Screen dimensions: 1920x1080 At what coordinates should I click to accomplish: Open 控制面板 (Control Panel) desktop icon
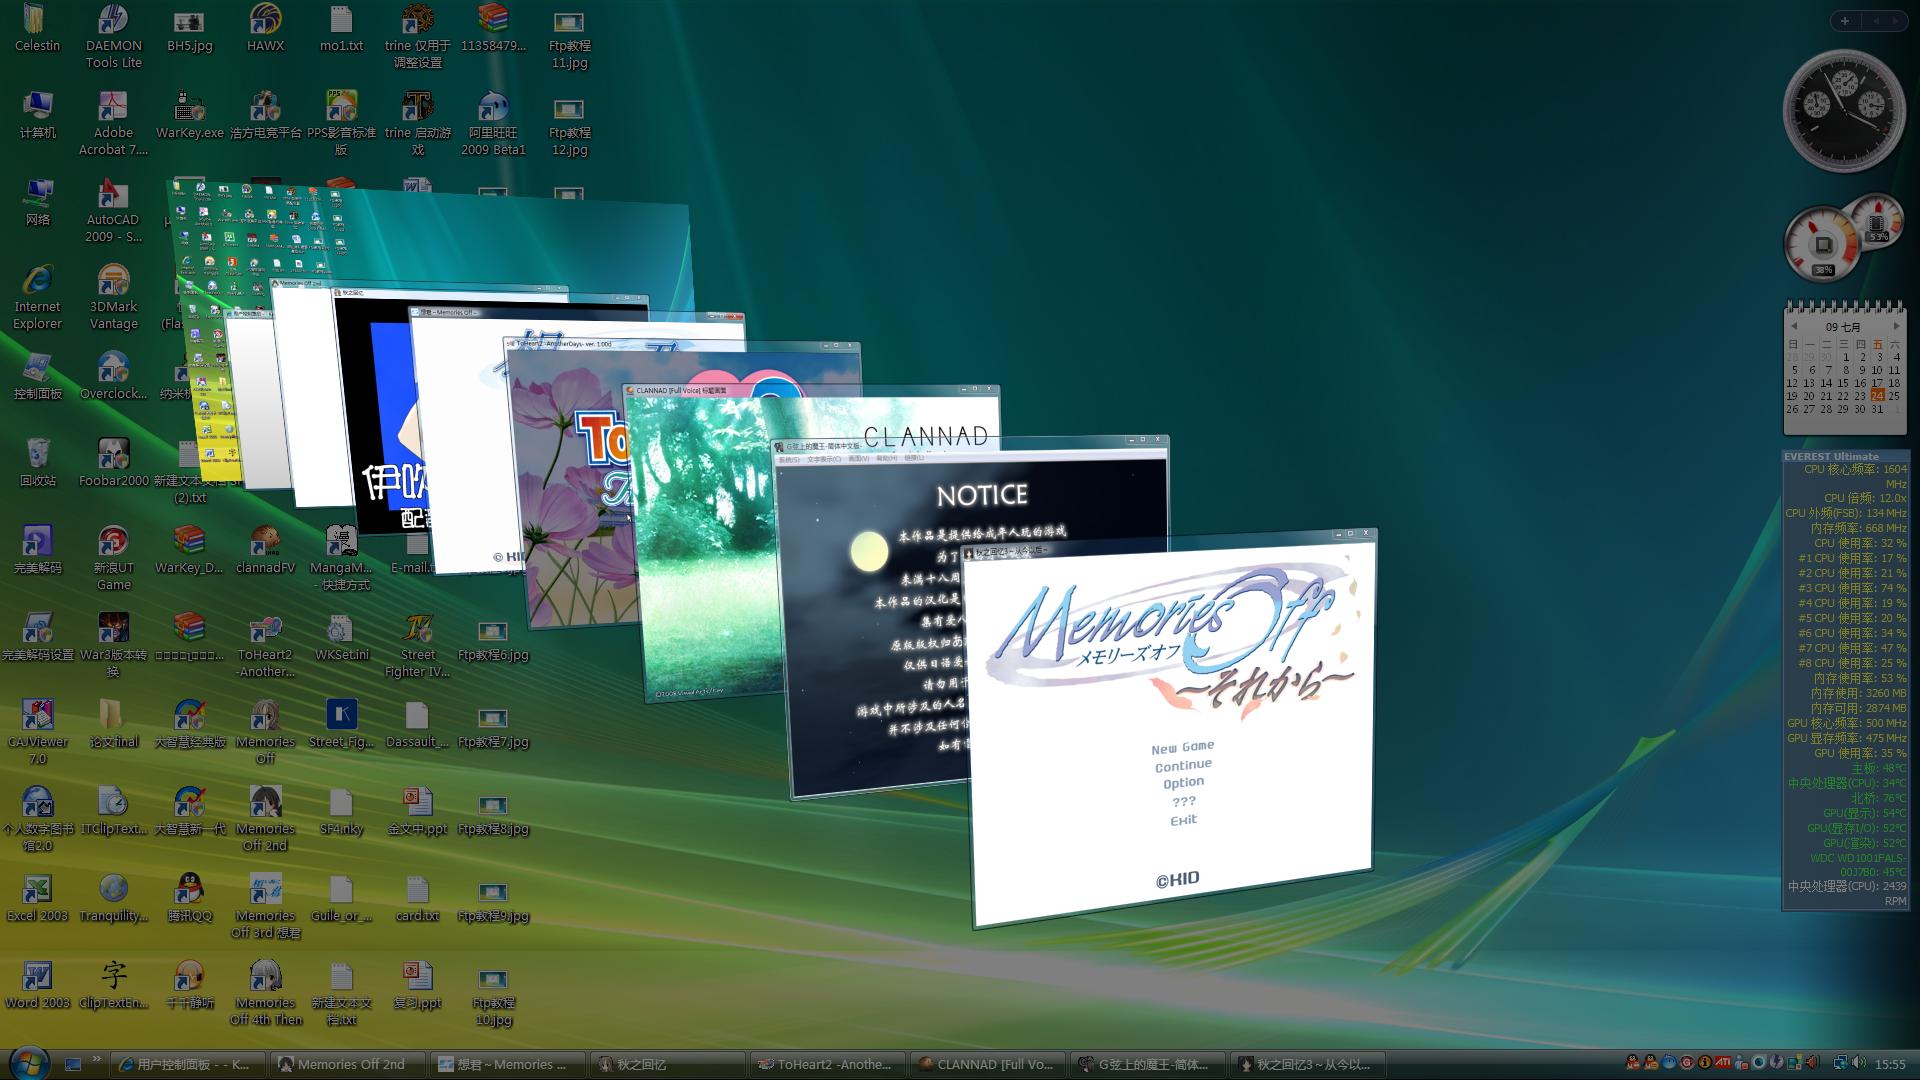(x=37, y=376)
